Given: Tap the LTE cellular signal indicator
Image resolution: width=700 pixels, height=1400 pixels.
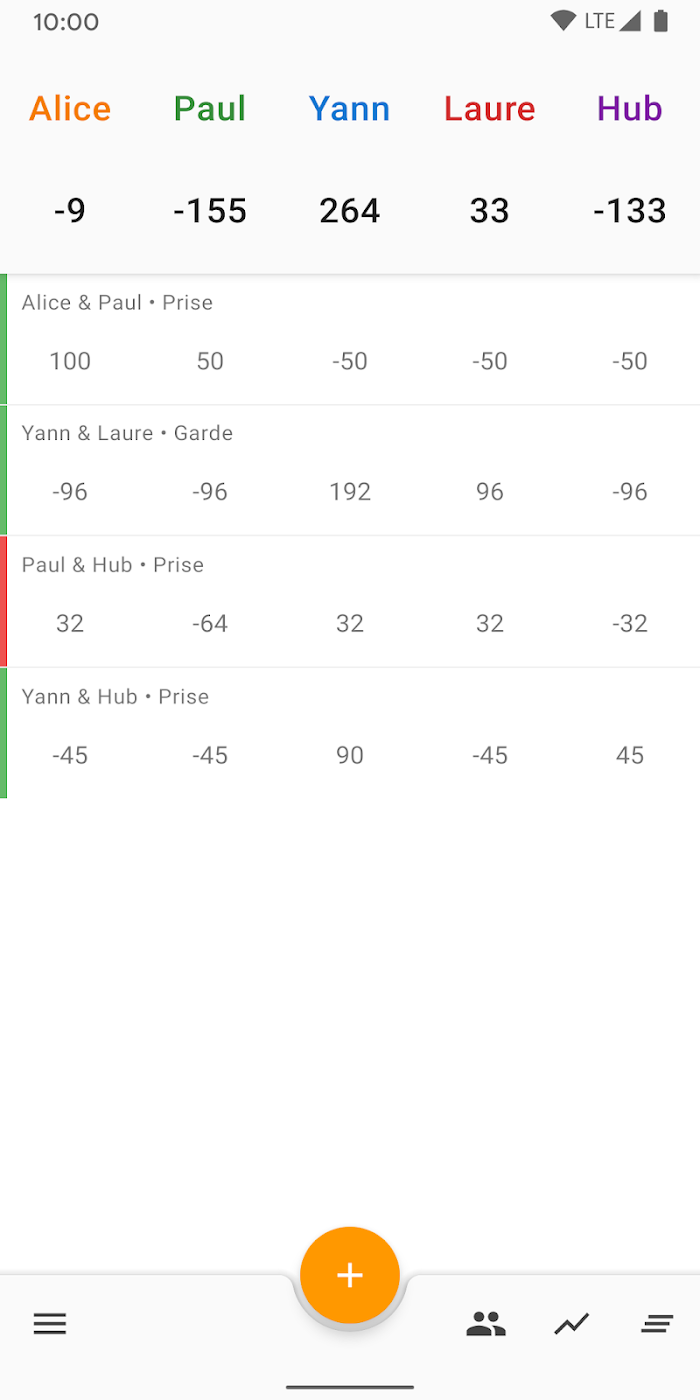Looking at the screenshot, I should (612, 21).
